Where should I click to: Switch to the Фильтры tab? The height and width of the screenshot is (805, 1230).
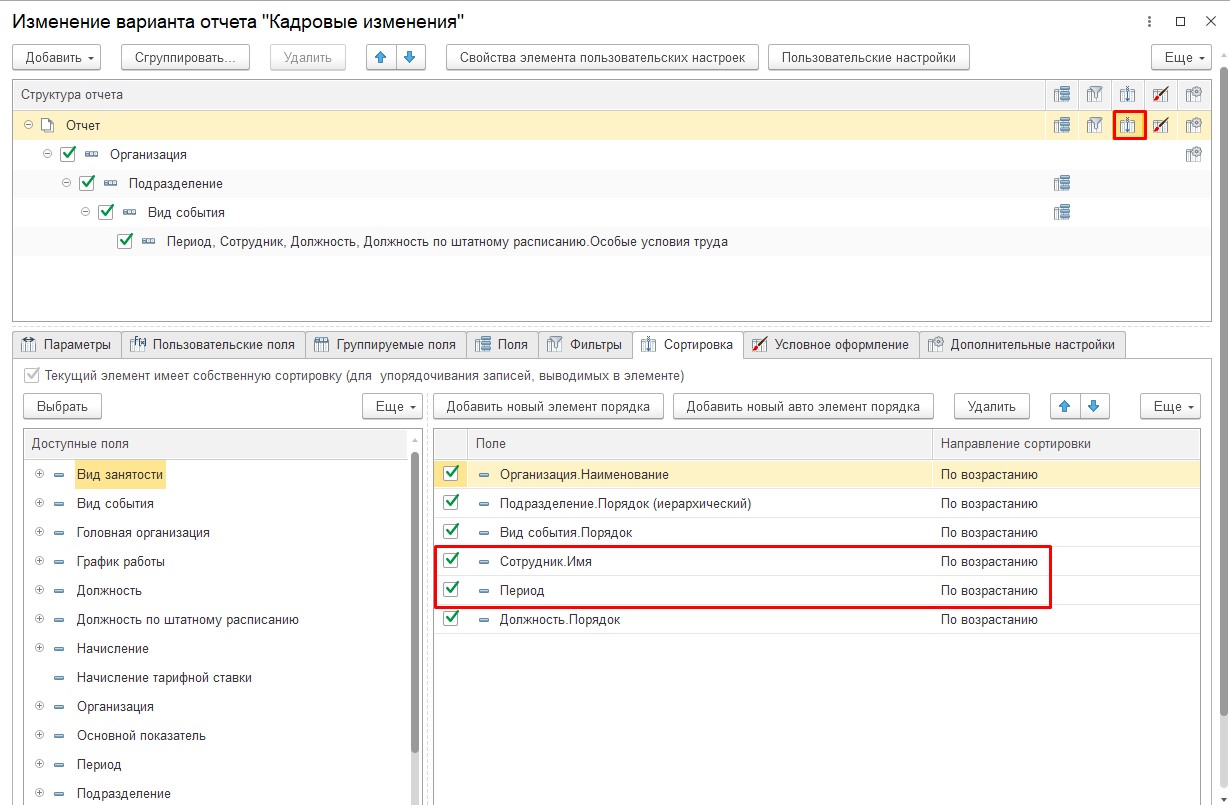(x=586, y=344)
